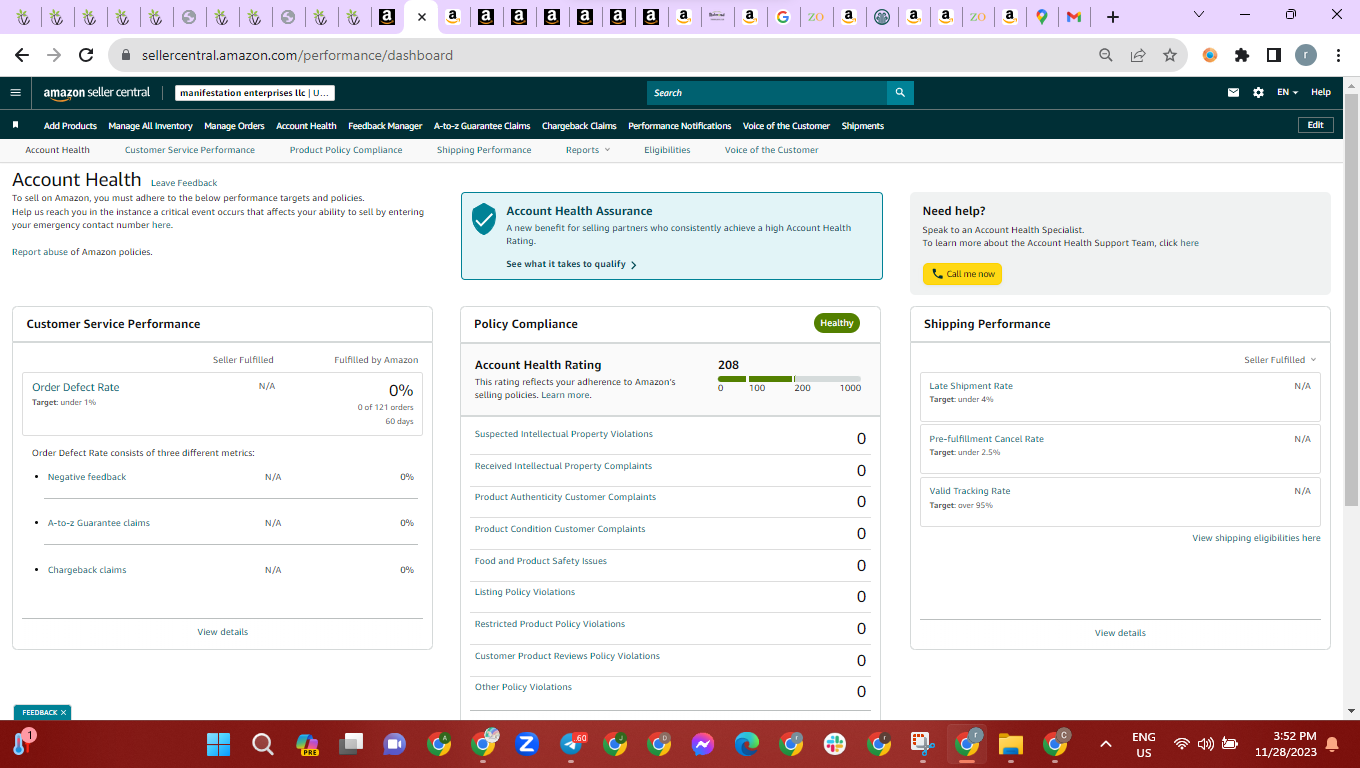Open File Explorer from the taskbar
The width and height of the screenshot is (1360, 768).
pos(1011,744)
